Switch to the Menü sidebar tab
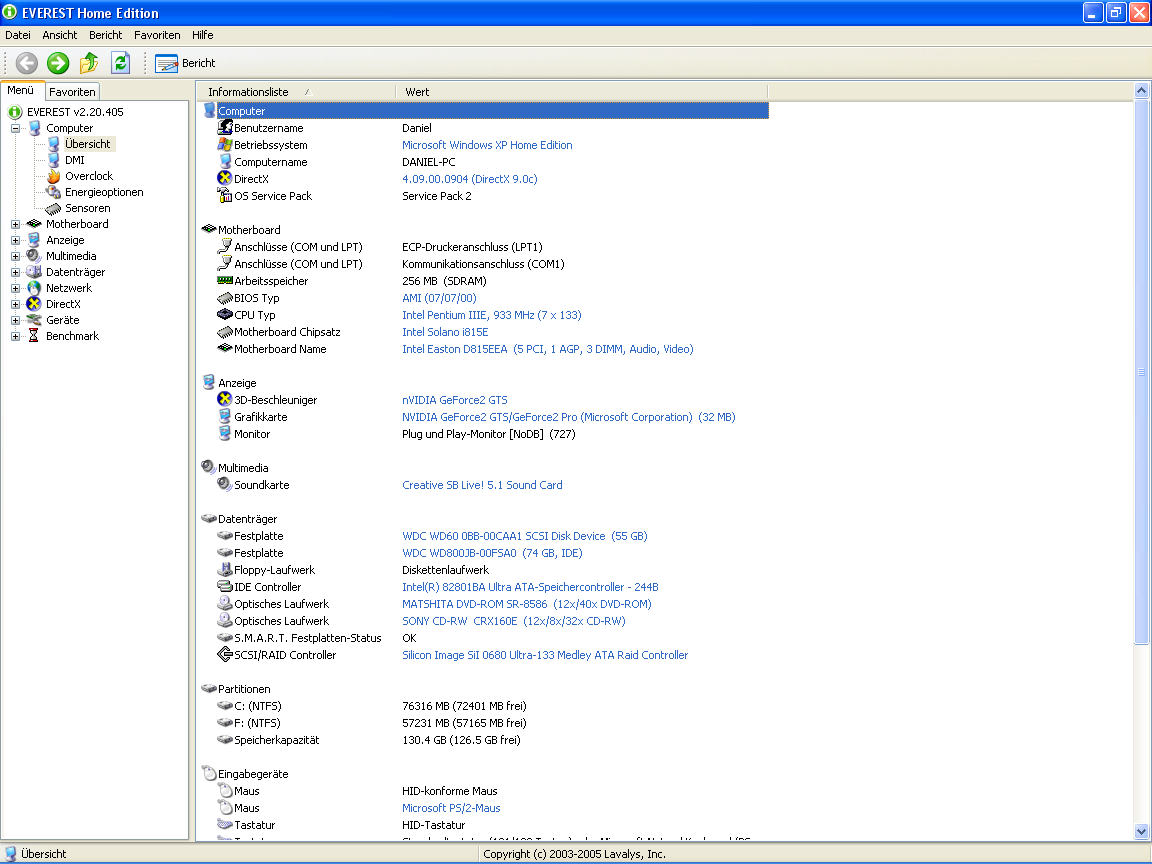1152x864 pixels. coord(21,90)
